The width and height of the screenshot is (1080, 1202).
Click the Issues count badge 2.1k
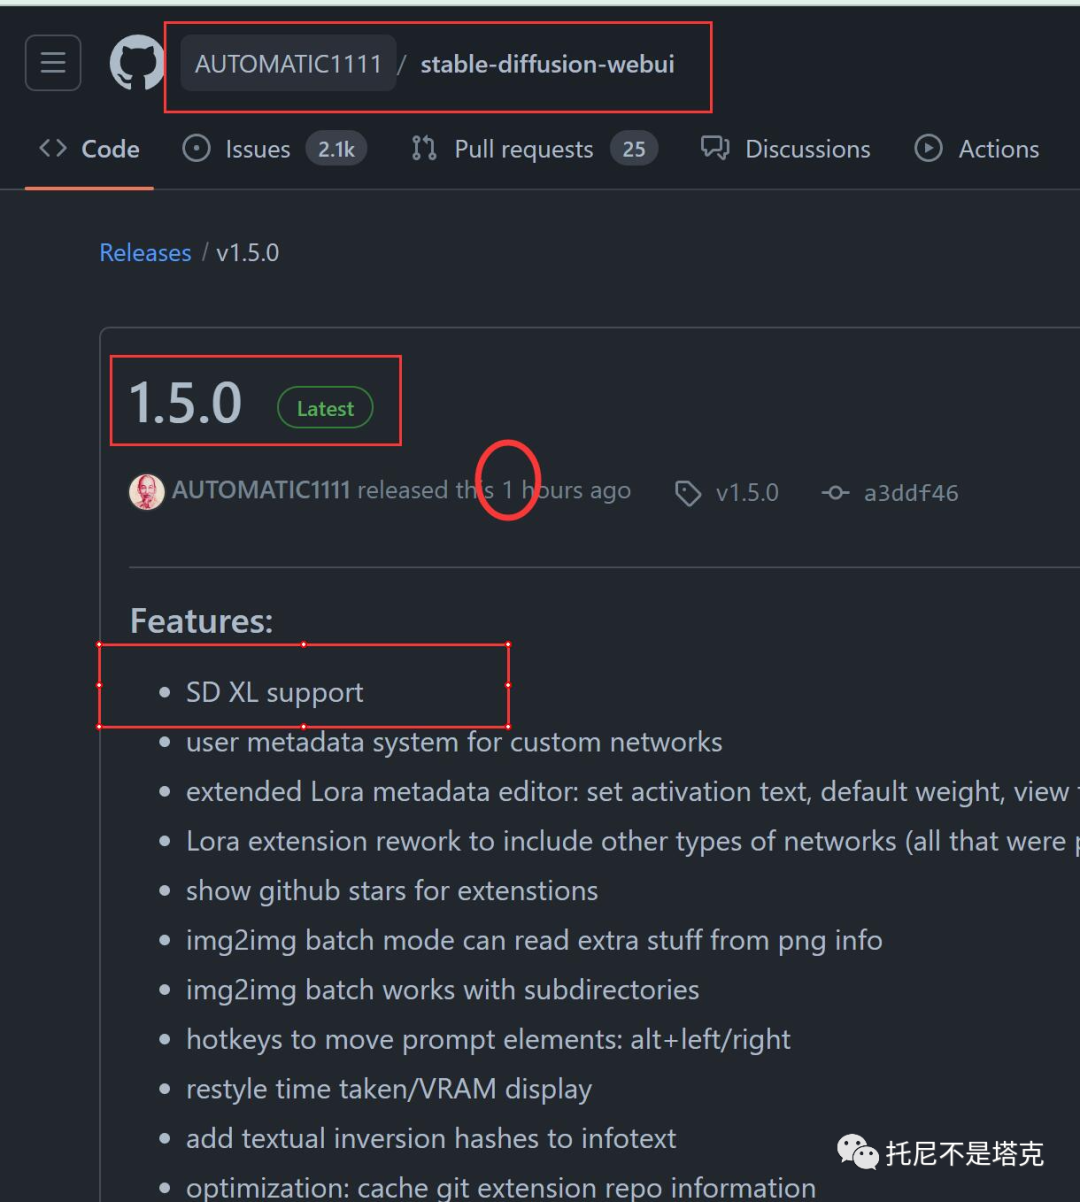336,149
